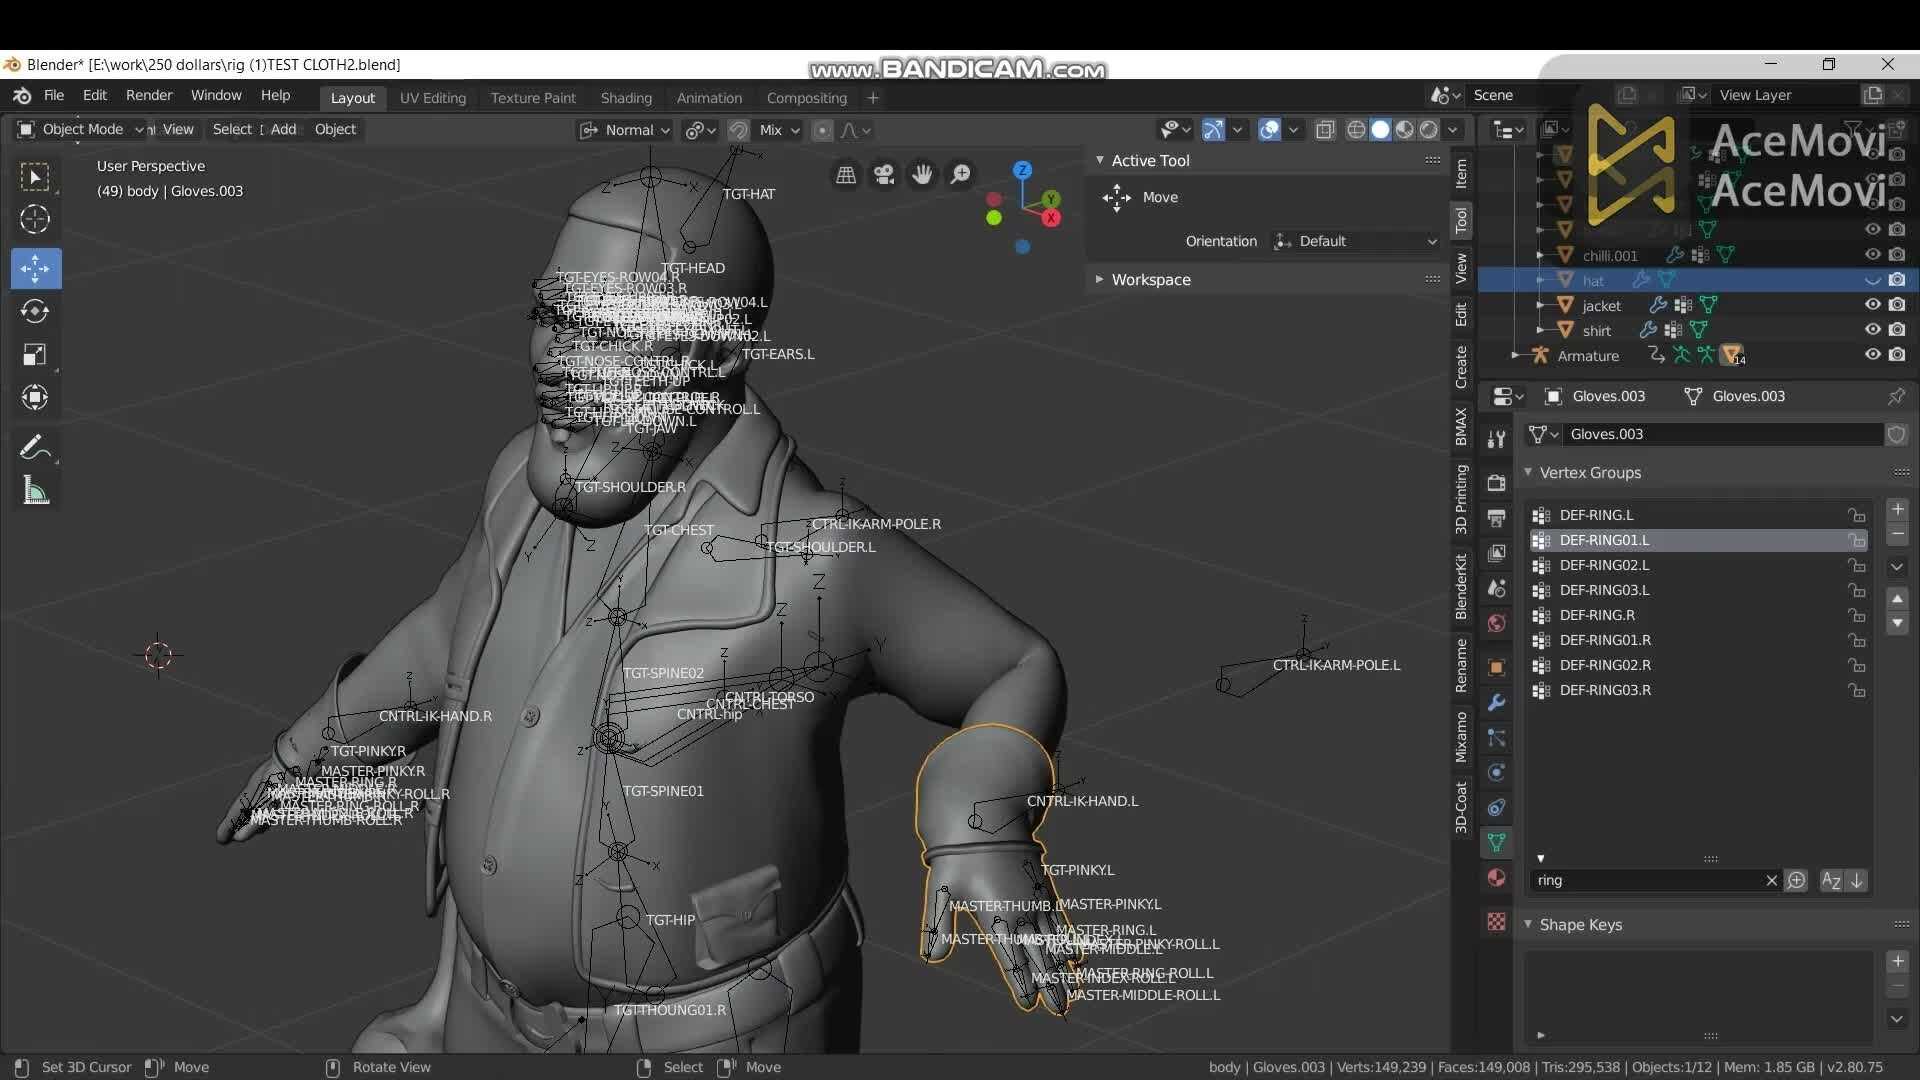Select the Rotate tool in the left toolbar
Viewport: 1920px width, 1080px height.
click(36, 311)
